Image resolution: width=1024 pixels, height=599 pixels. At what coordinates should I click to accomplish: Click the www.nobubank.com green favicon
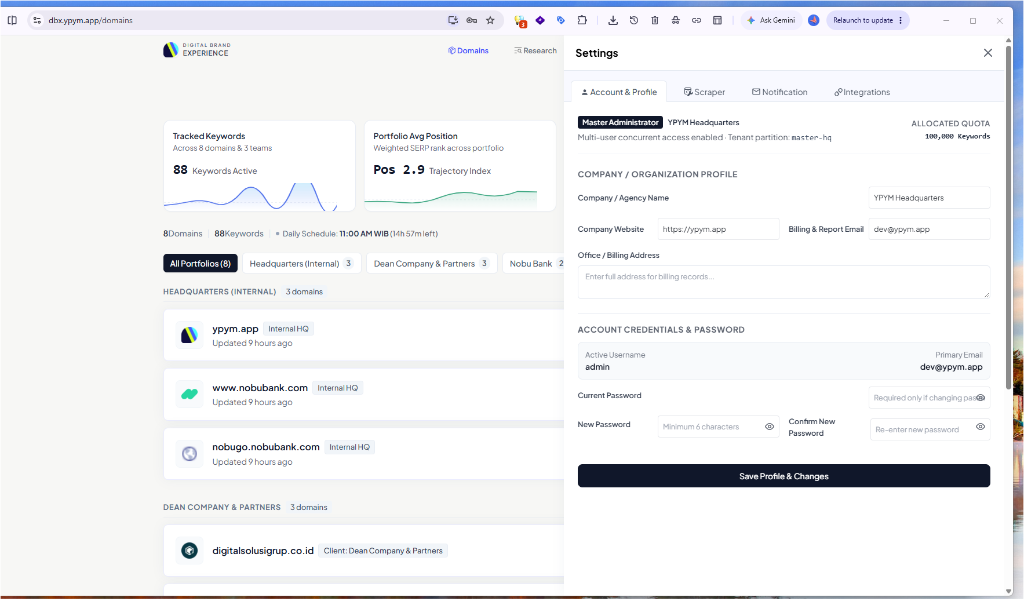click(189, 395)
